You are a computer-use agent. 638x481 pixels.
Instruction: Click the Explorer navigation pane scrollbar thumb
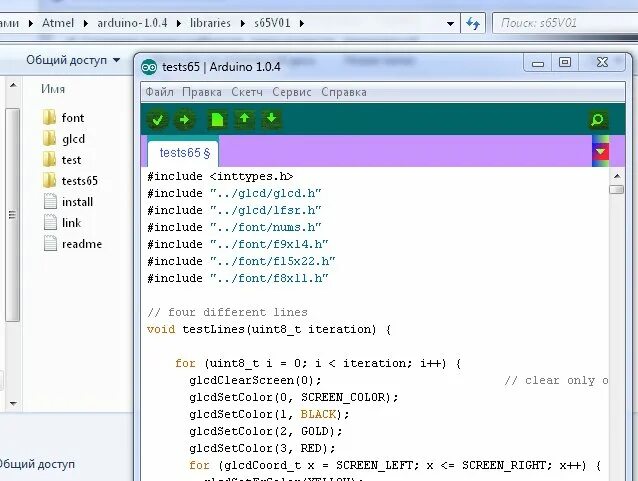coord(13,215)
